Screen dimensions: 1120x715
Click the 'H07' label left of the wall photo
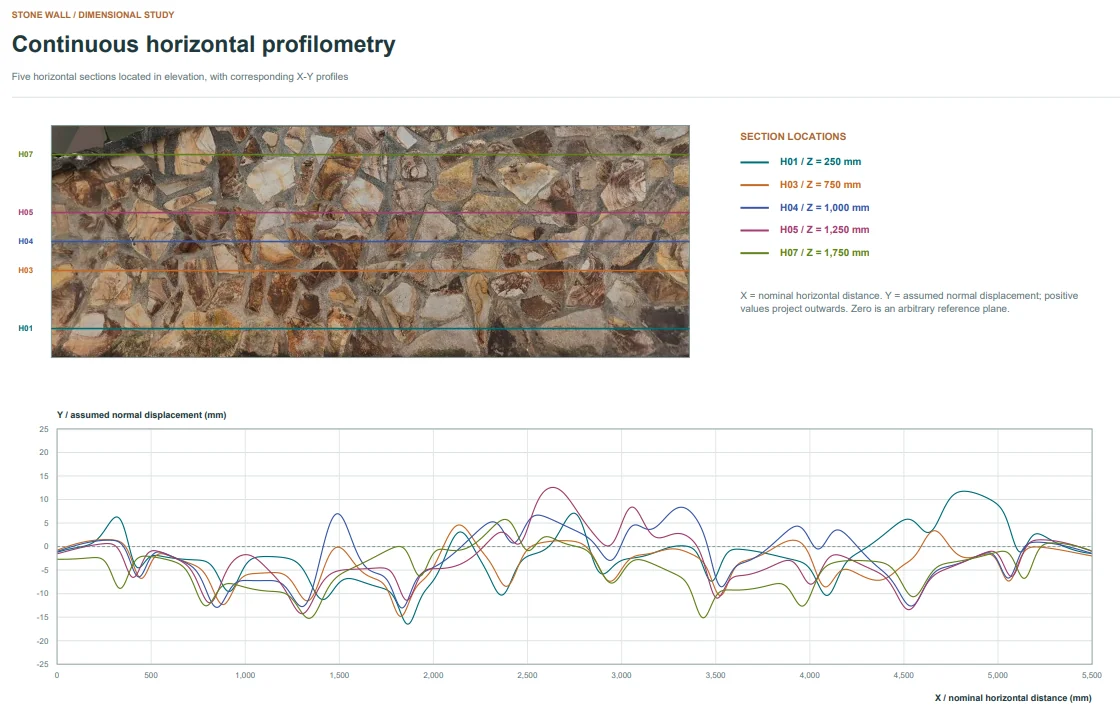pyautogui.click(x=26, y=154)
